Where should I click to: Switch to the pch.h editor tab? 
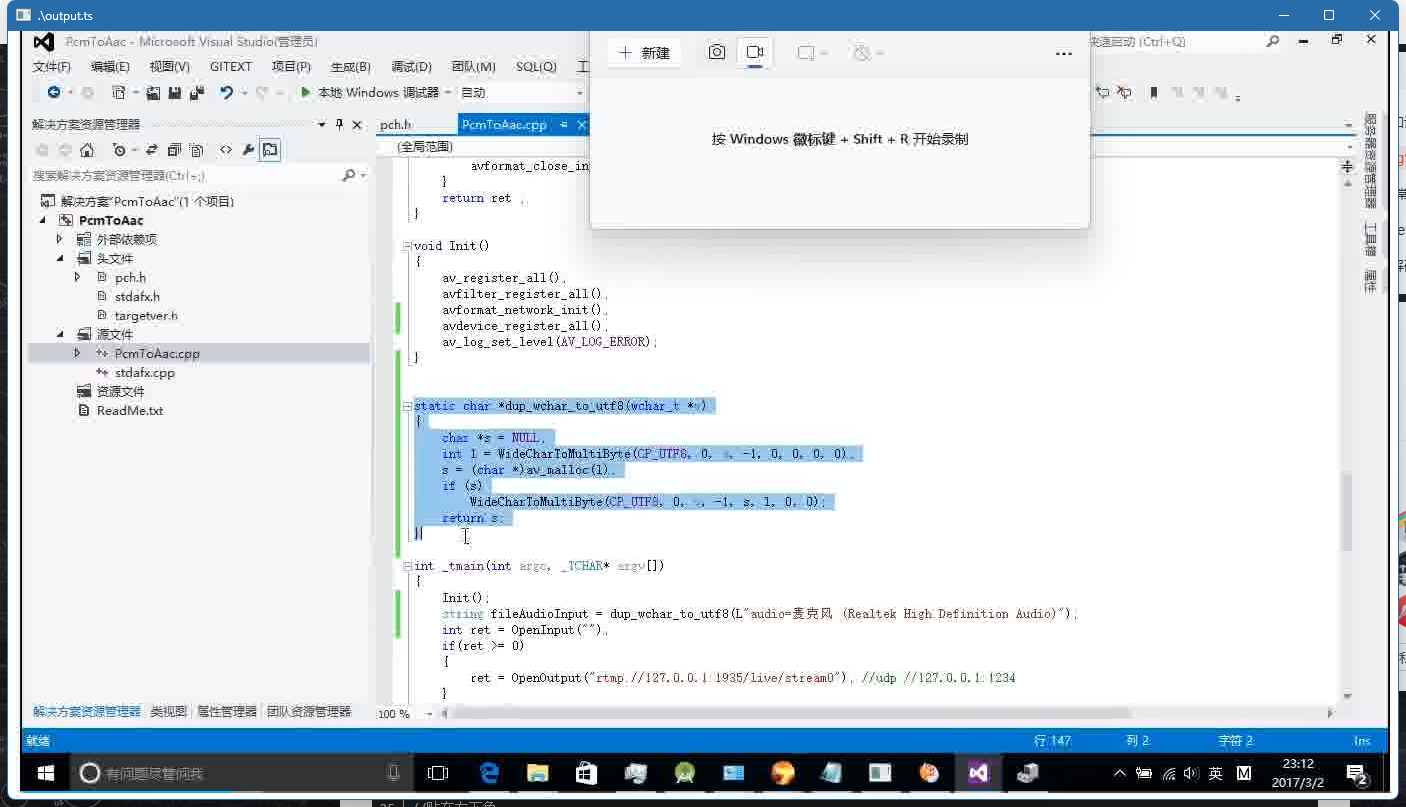[x=395, y=124]
